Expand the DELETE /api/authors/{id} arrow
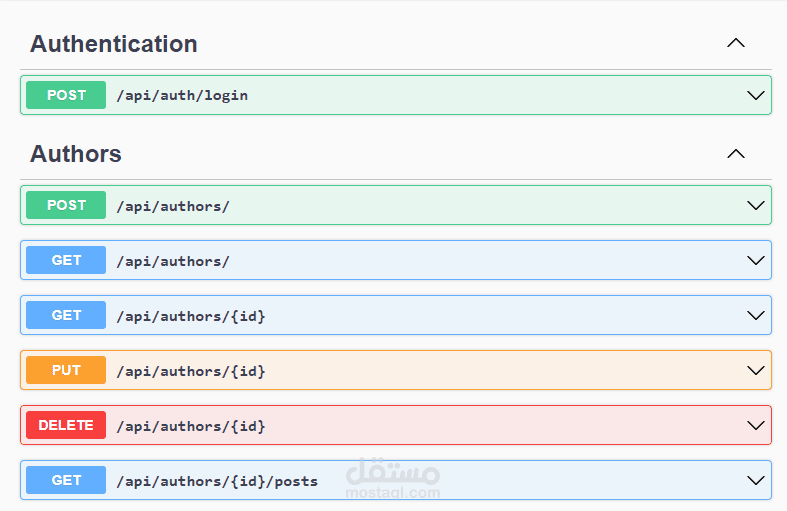 pos(756,425)
